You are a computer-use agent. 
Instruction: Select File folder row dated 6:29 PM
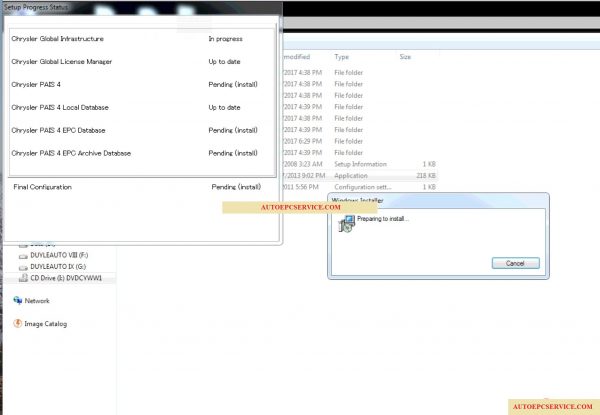(360, 141)
